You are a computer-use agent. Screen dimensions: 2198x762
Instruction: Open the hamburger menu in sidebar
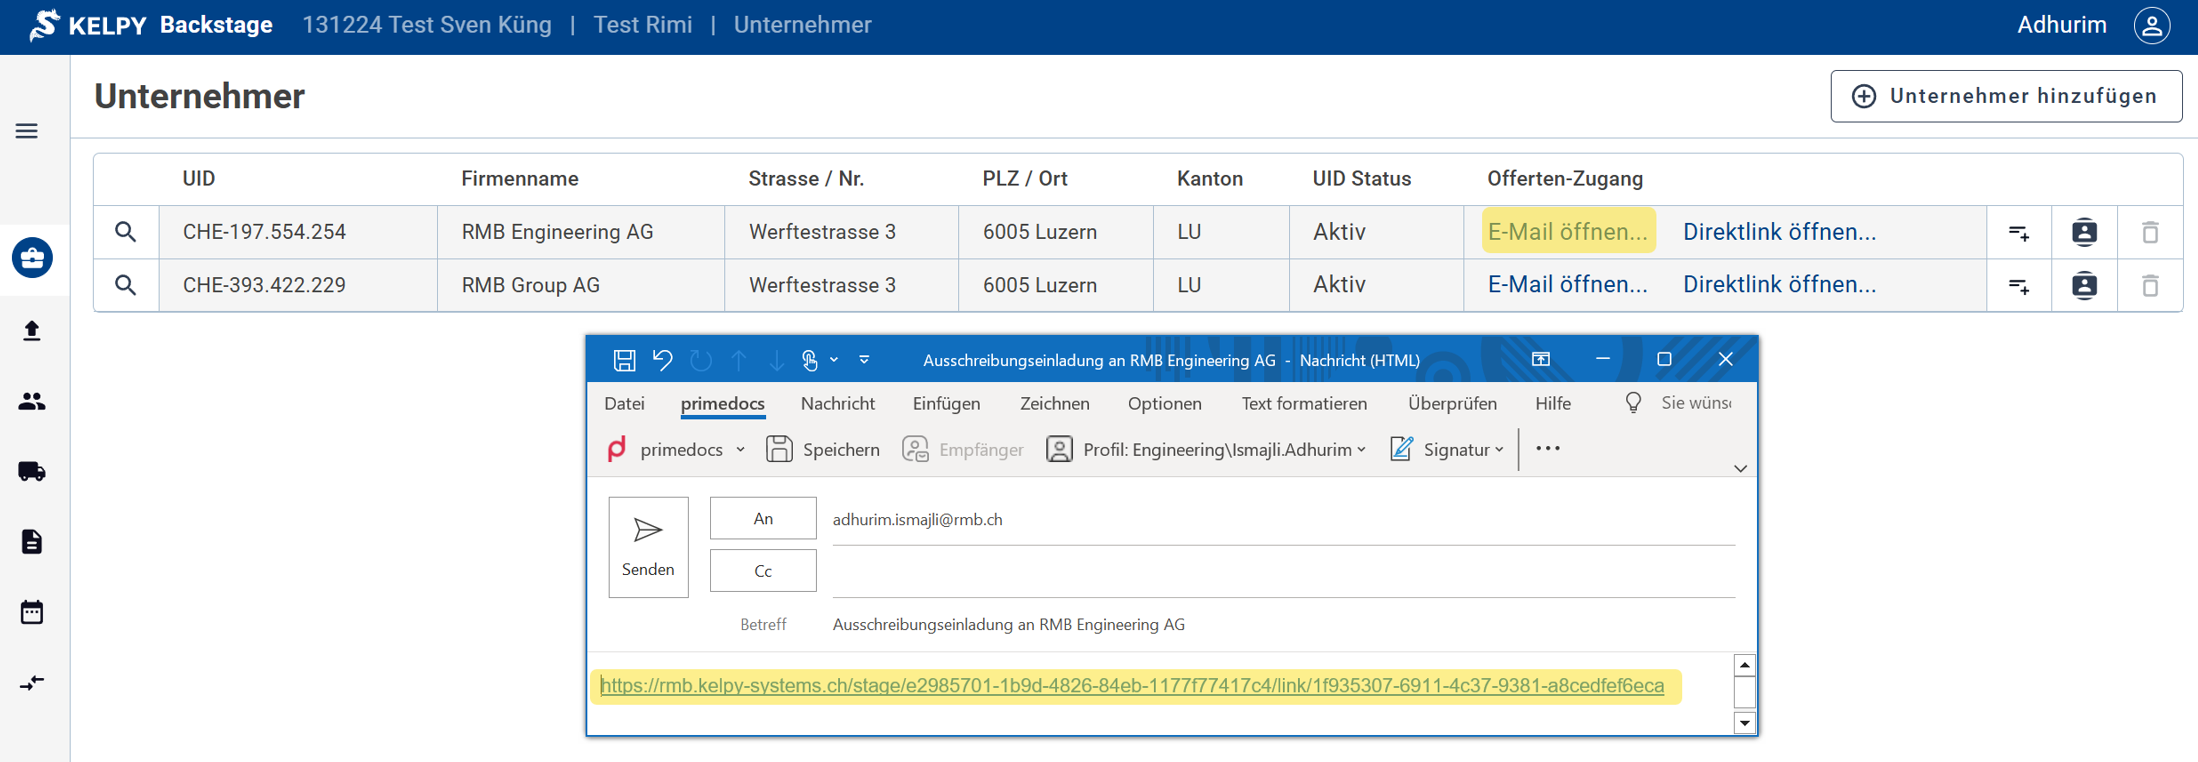[x=27, y=131]
